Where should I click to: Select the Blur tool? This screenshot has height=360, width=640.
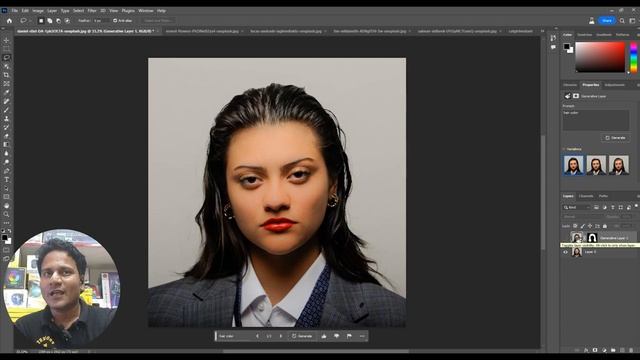coord(6,153)
